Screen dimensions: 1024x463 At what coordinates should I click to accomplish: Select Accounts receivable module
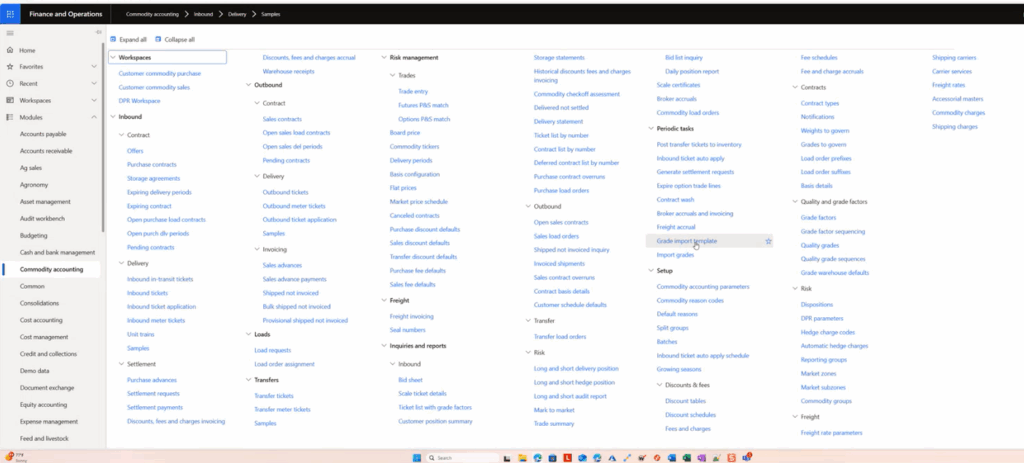(x=45, y=151)
